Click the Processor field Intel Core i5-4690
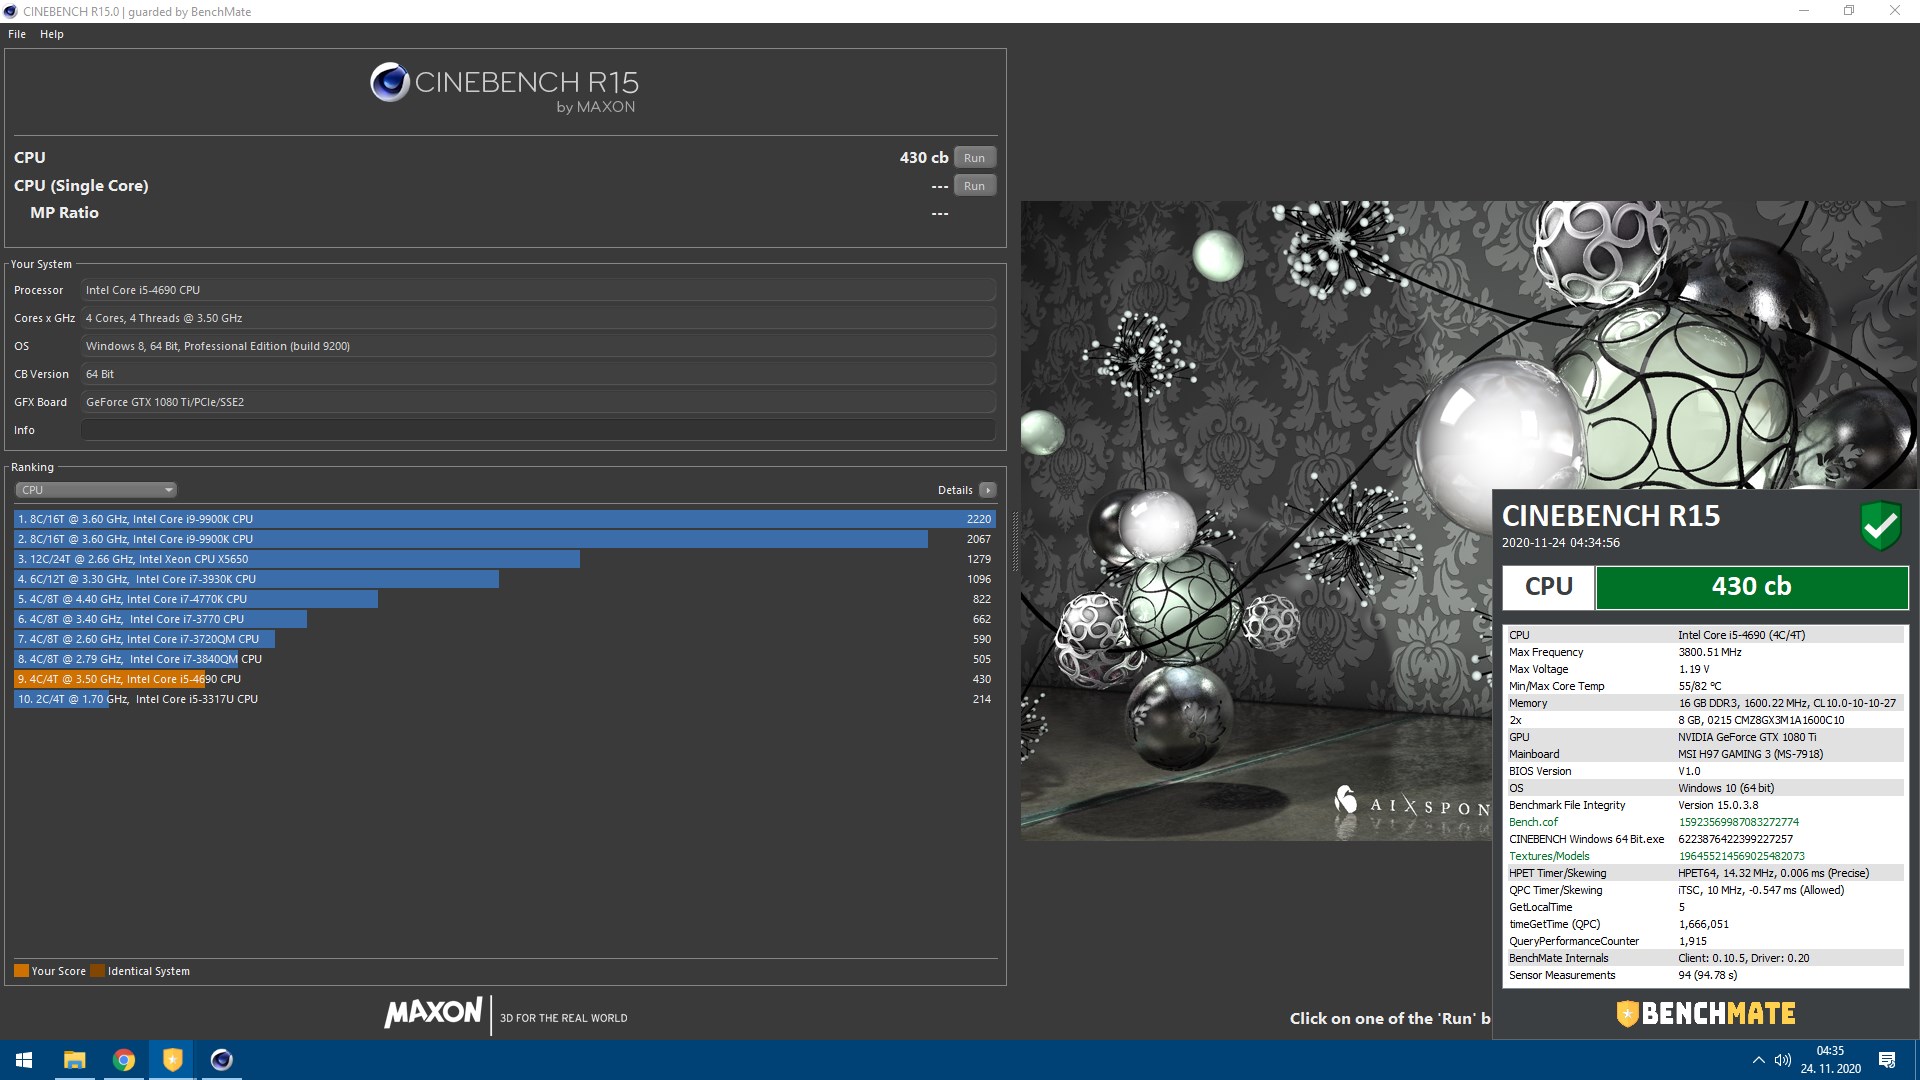The width and height of the screenshot is (1920, 1080). (538, 290)
